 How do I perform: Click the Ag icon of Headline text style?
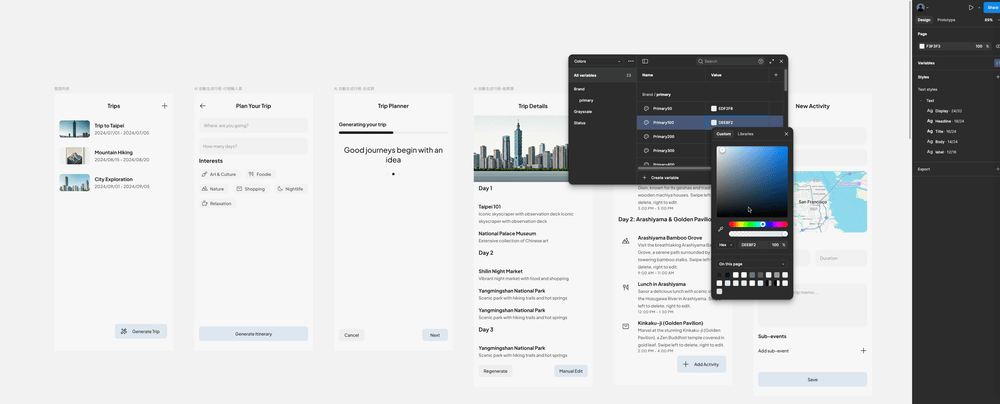point(930,121)
